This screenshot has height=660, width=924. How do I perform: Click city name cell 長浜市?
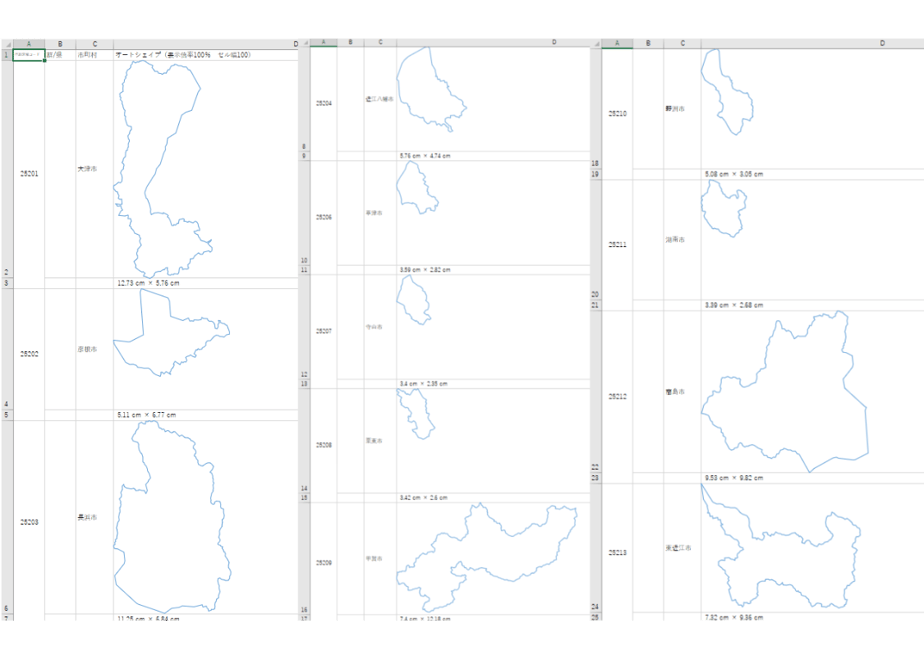[94, 517]
